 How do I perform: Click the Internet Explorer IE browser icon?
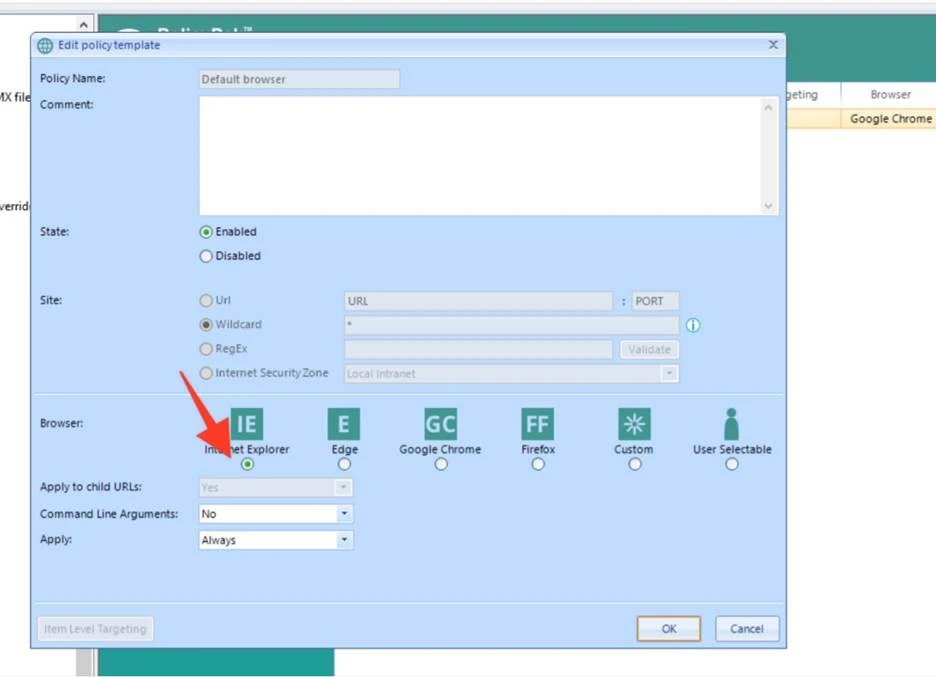click(x=247, y=424)
